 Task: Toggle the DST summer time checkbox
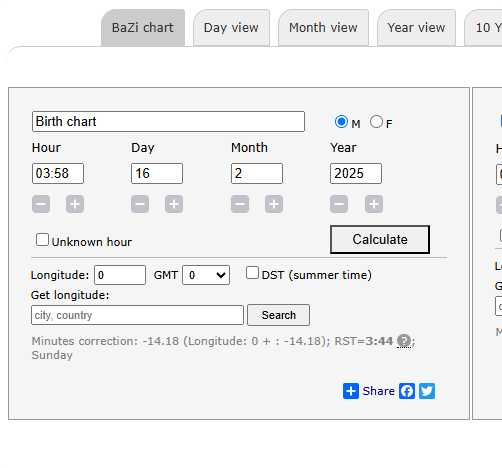pos(252,273)
